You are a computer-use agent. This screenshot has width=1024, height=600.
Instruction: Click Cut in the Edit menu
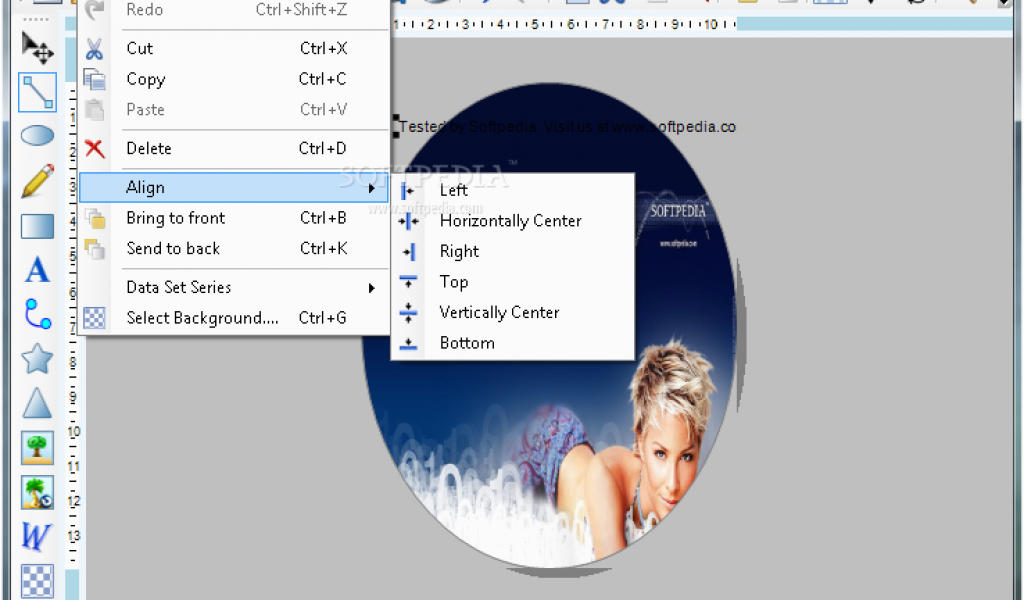tap(140, 48)
